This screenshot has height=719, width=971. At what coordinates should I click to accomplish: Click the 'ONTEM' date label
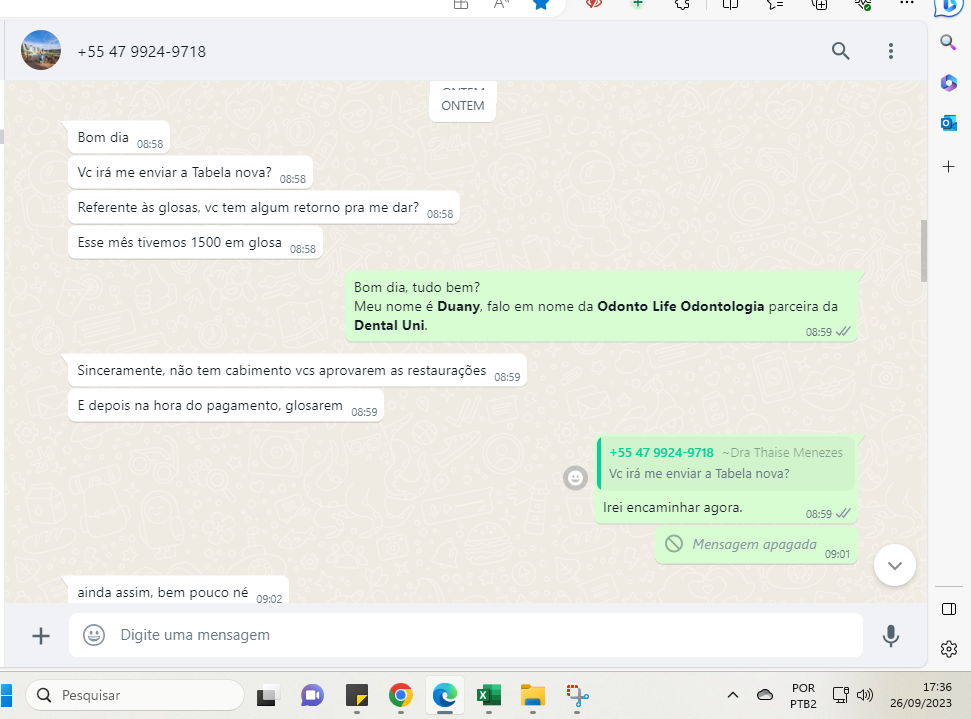[x=463, y=106]
